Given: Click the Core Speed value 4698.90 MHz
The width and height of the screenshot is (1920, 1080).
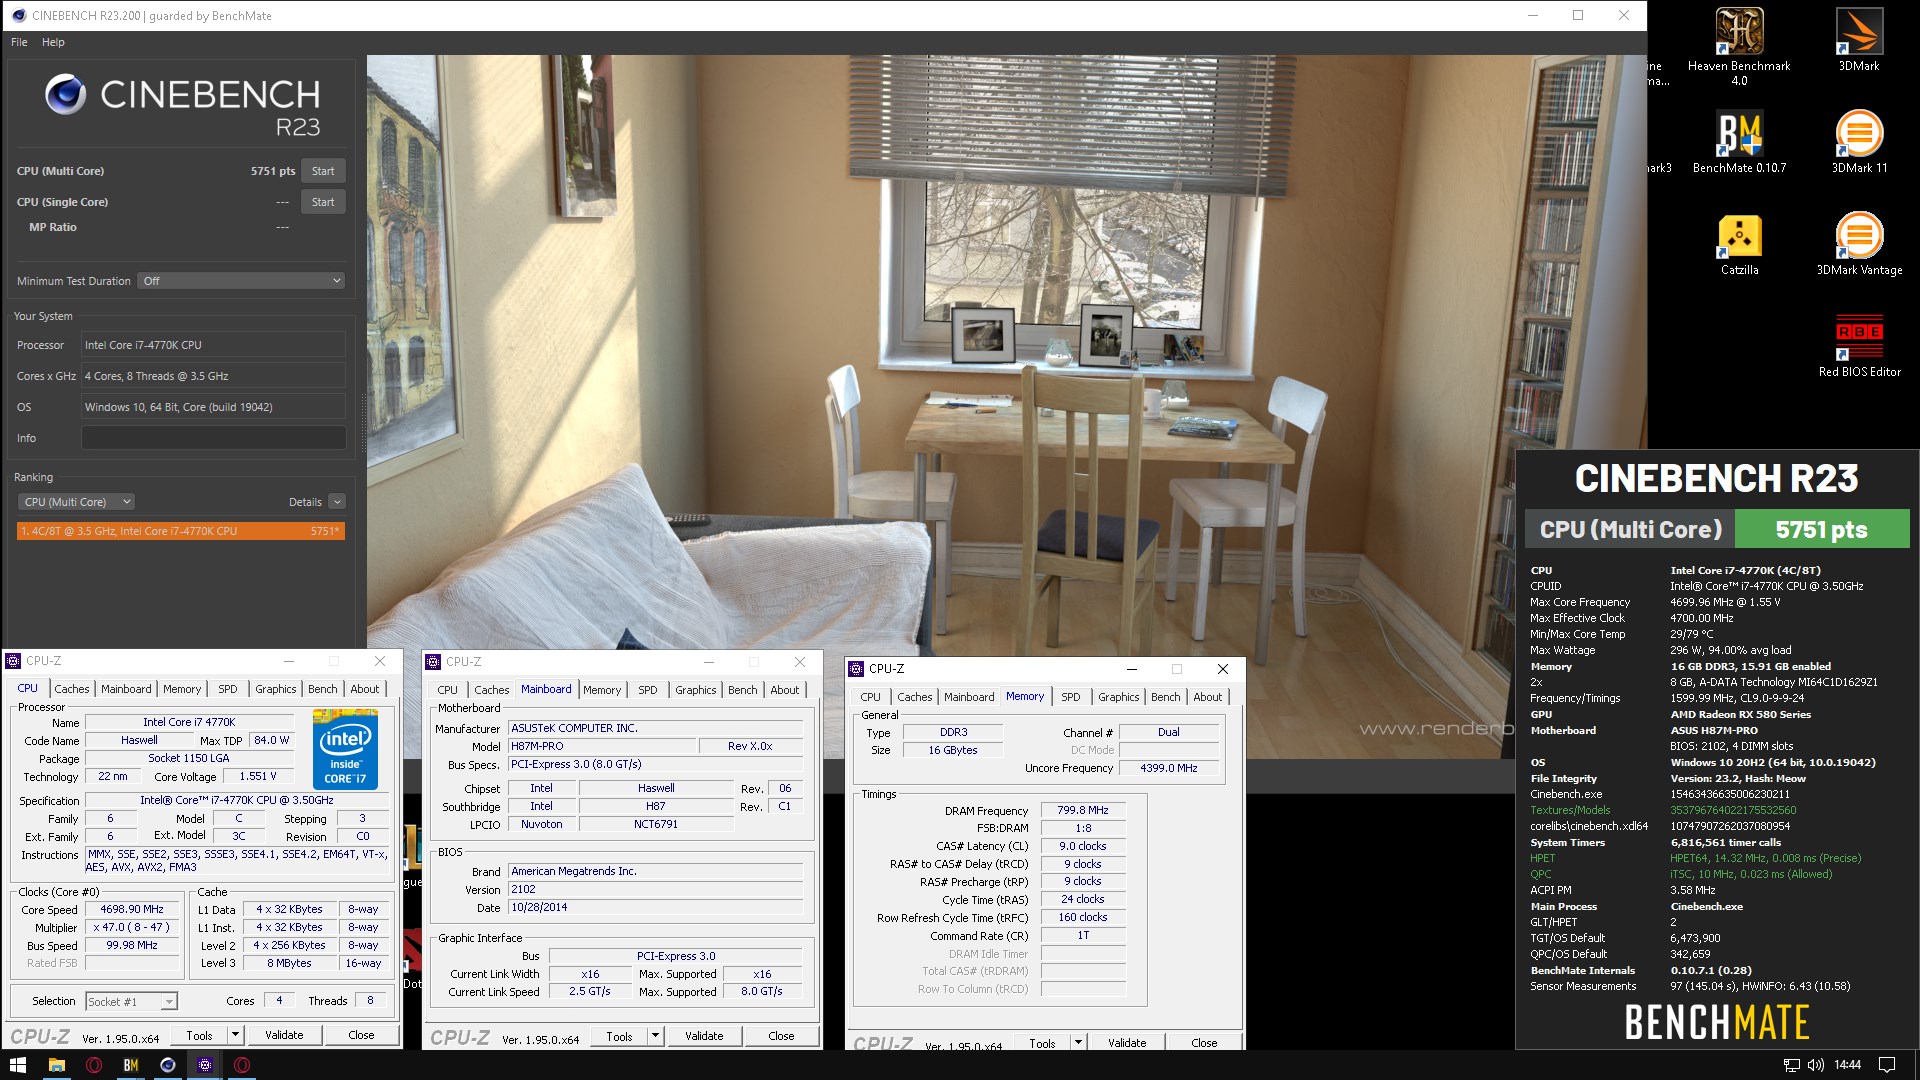Looking at the screenshot, I should (x=131, y=910).
